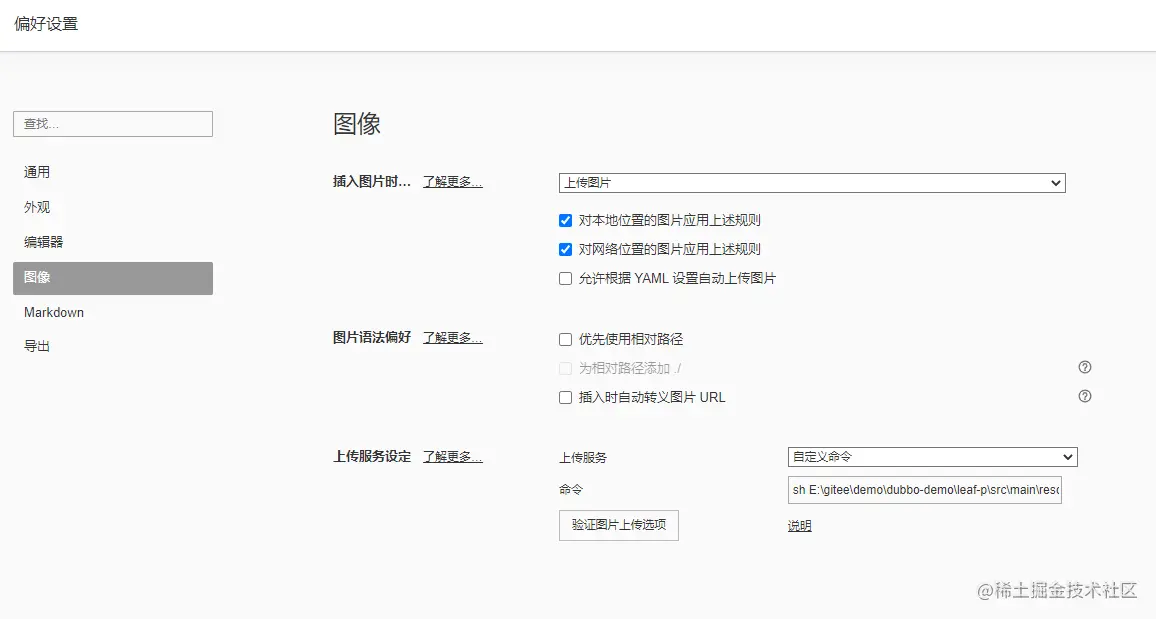Click the 图像 page heading
1156x619 pixels.
pos(357,123)
